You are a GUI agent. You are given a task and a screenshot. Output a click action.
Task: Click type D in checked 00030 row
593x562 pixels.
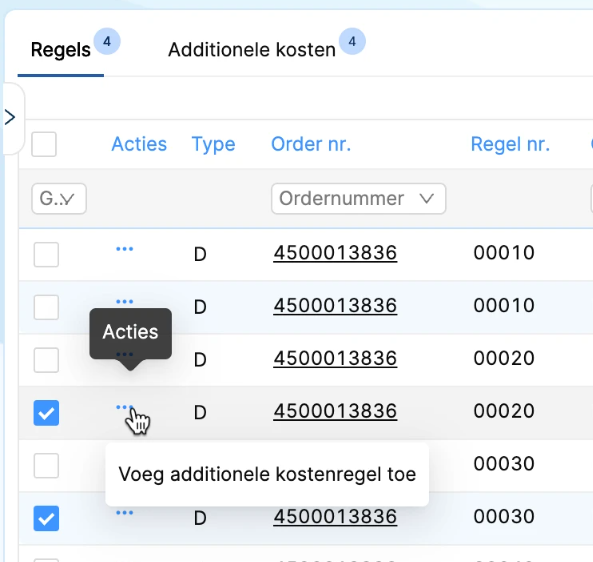coord(200,518)
